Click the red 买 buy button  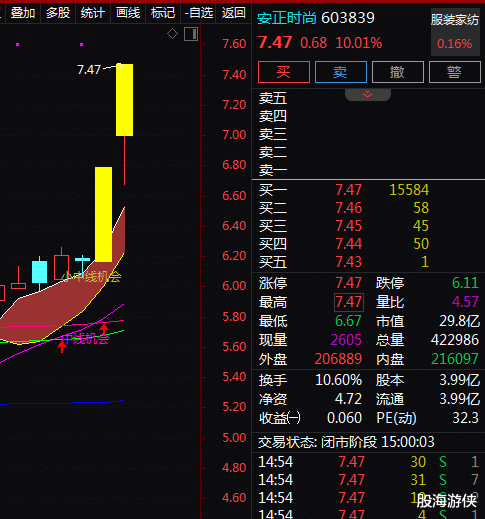click(x=284, y=72)
